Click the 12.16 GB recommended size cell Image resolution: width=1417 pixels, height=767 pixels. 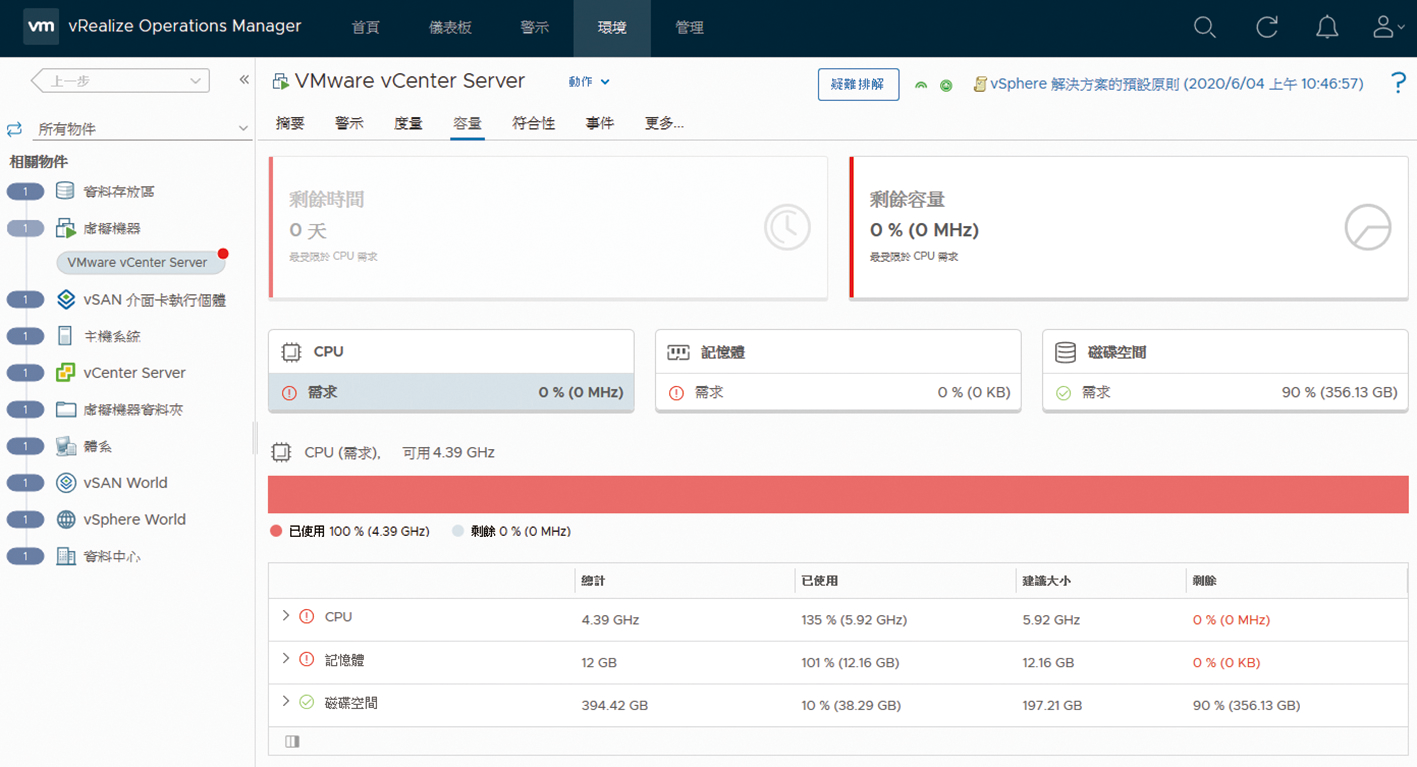1048,663
